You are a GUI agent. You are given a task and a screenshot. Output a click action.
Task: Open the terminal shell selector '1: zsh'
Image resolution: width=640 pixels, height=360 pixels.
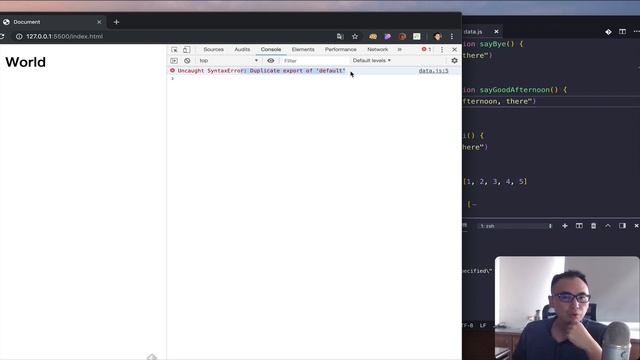[515, 226]
